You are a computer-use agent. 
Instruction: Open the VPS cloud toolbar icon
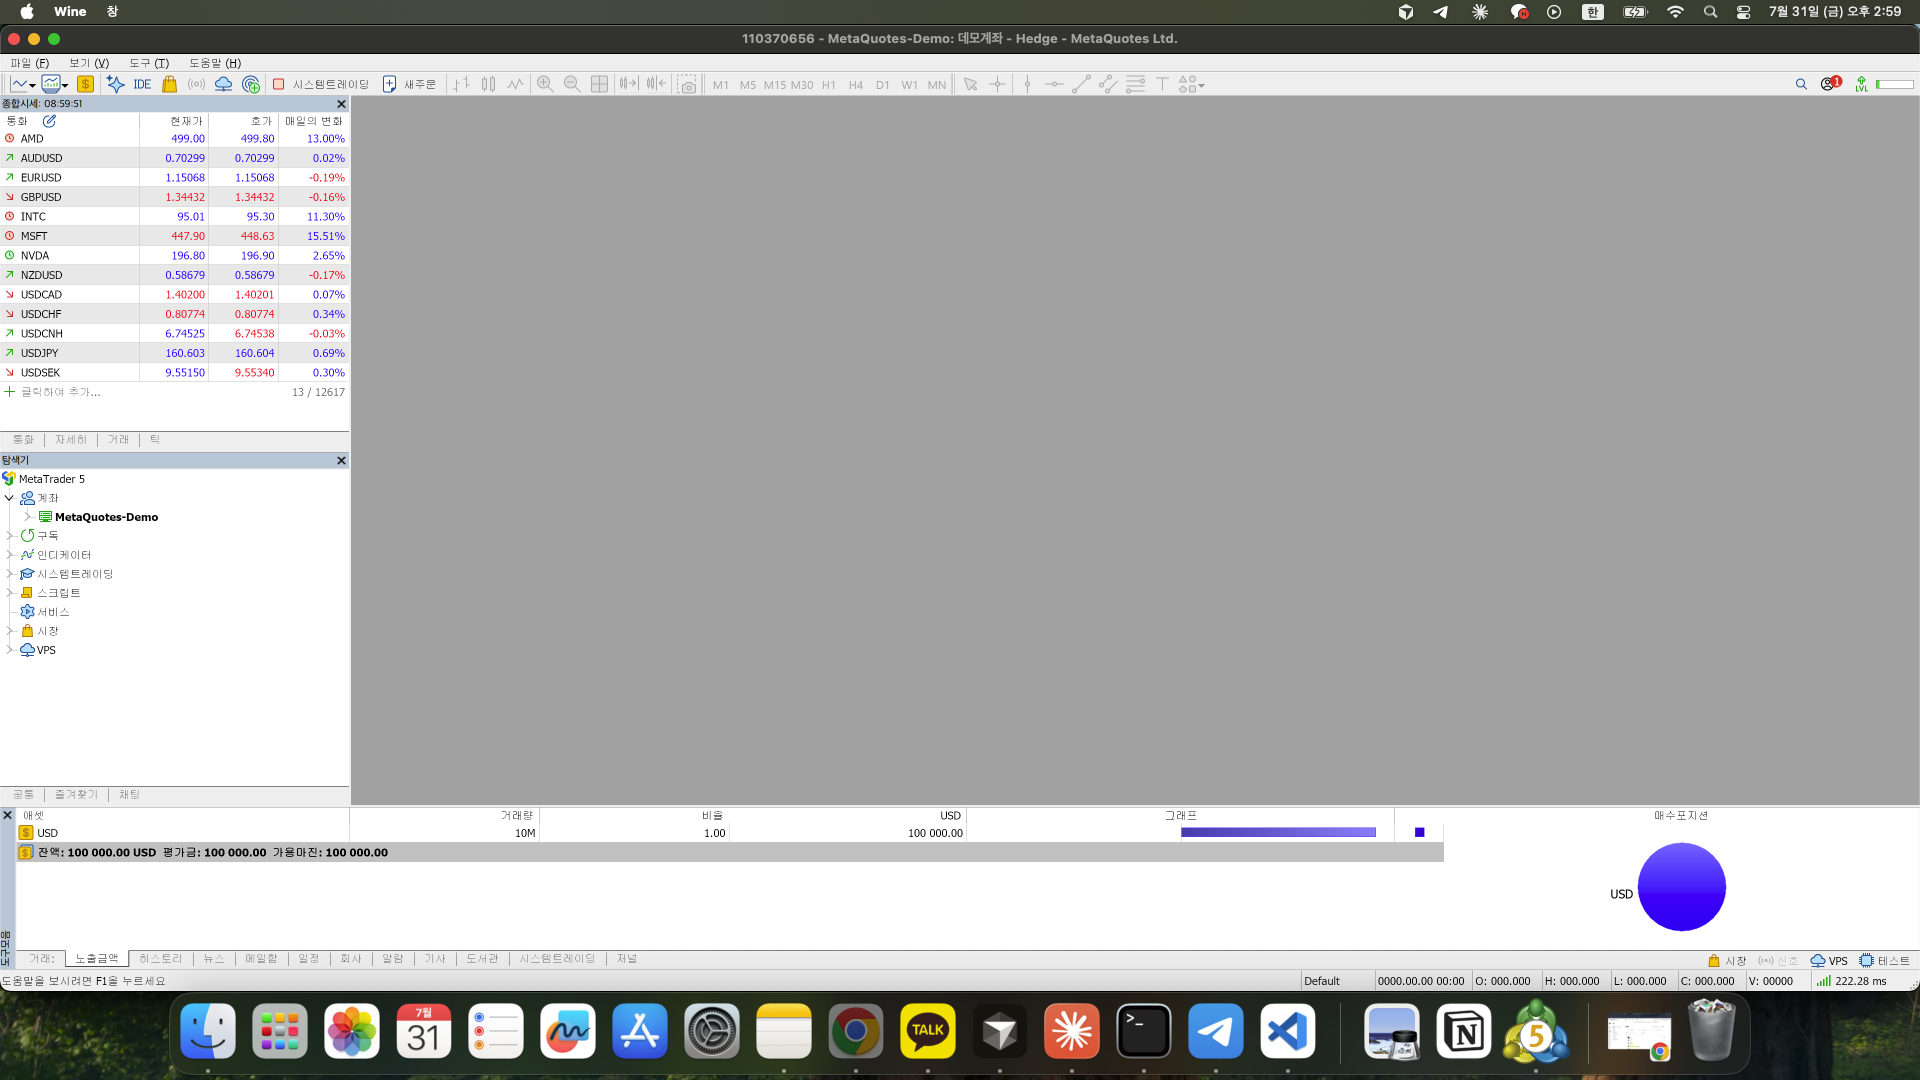pyautogui.click(x=224, y=85)
